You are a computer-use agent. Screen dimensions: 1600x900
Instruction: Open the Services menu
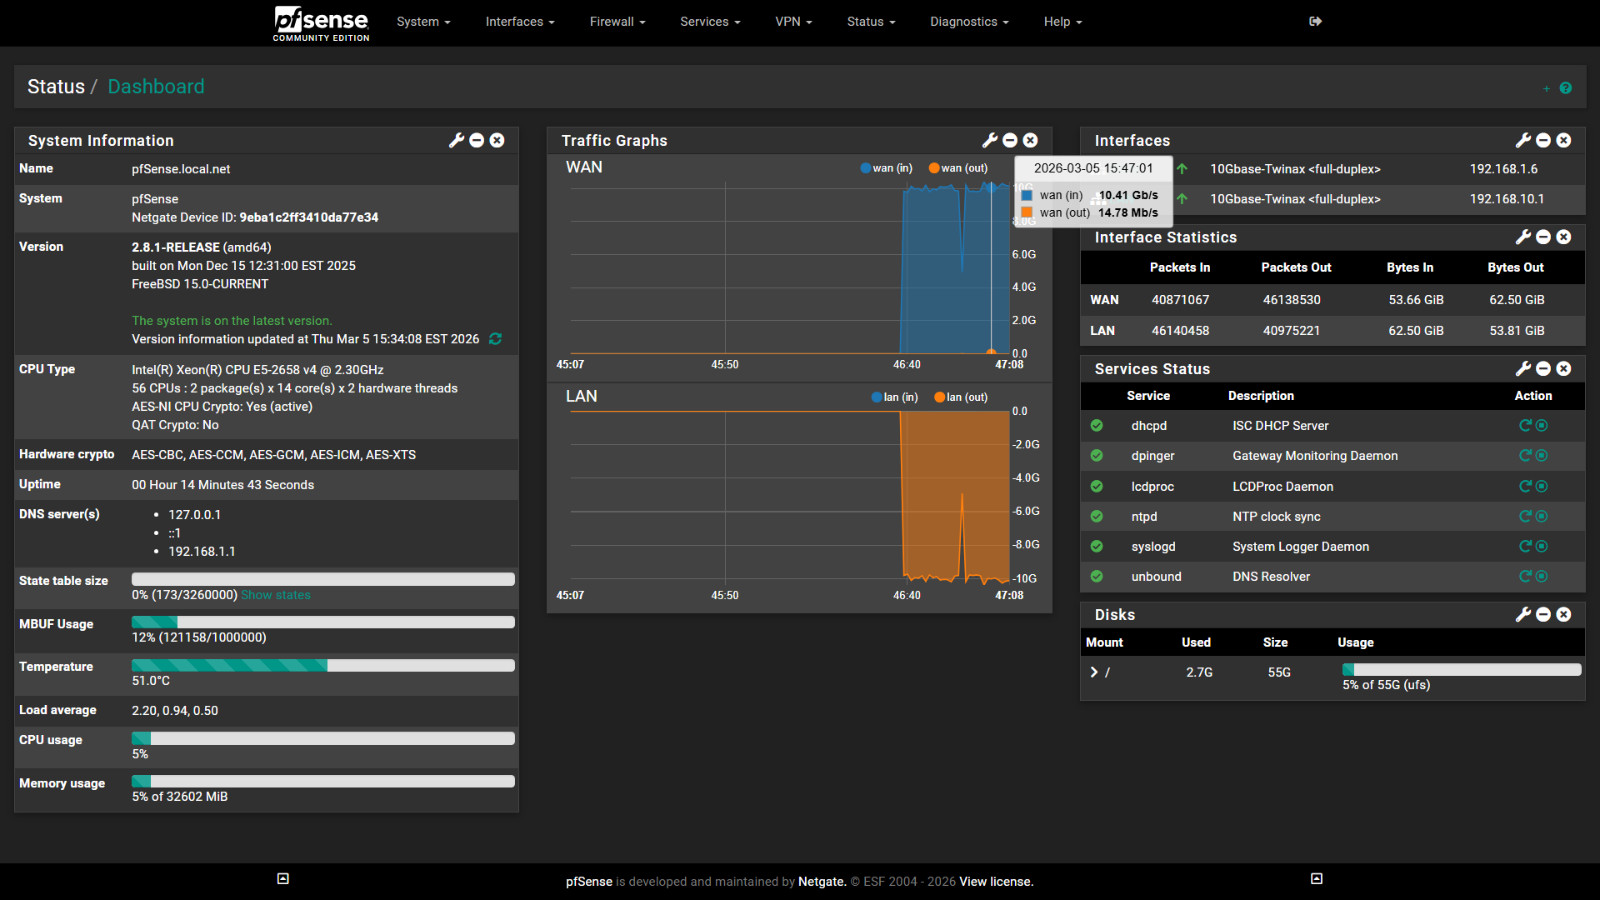(710, 22)
